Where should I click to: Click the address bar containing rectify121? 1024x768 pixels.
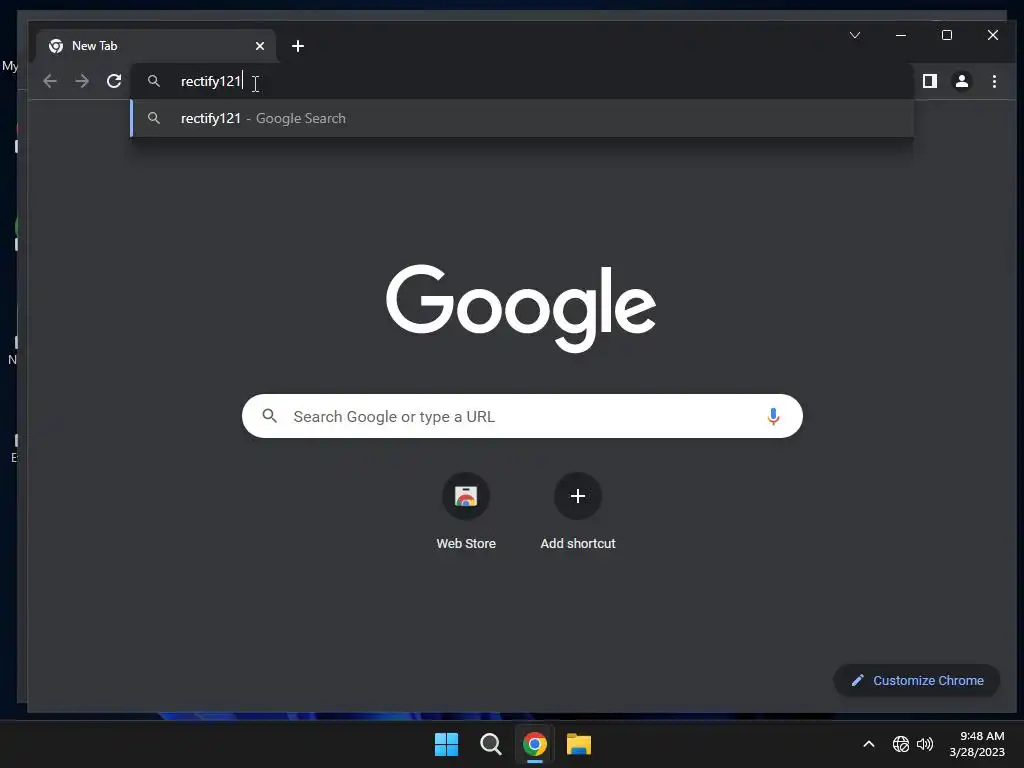tap(522, 81)
